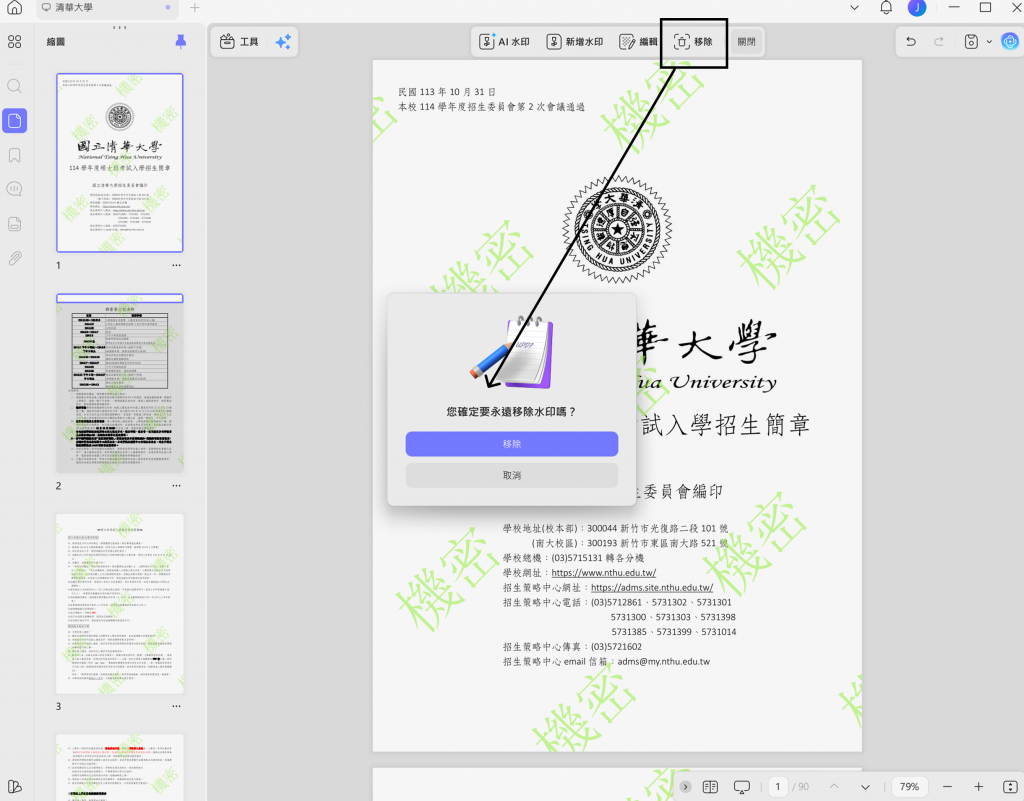
Task: Open the home icon in title bar
Action: coord(14,8)
